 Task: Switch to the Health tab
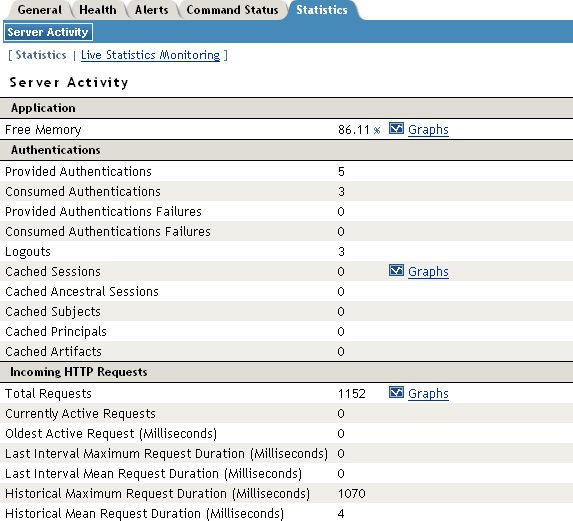[98, 10]
